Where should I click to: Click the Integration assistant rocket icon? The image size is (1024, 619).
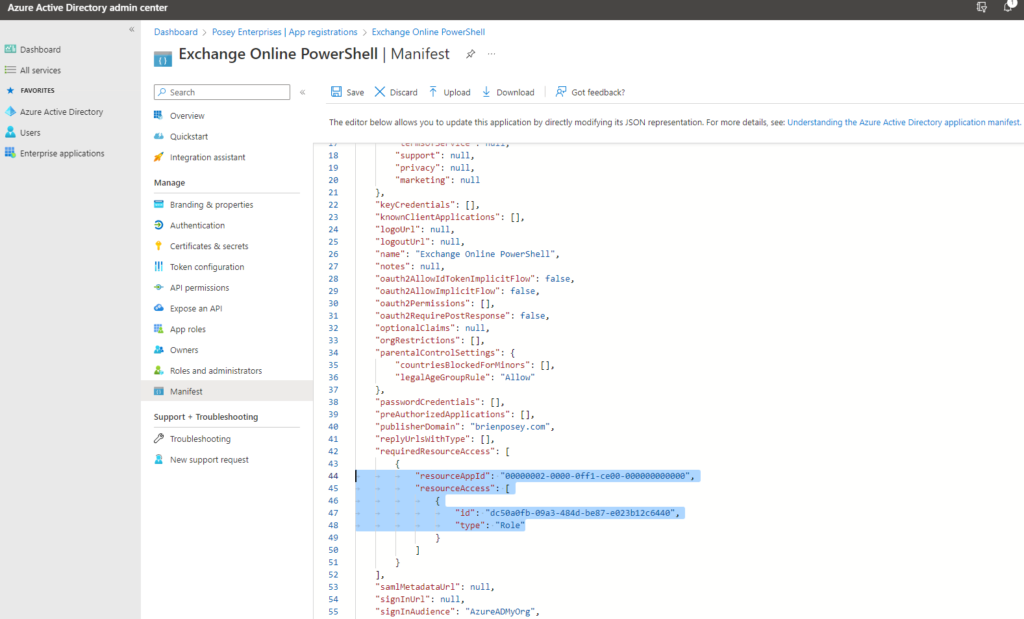click(158, 157)
